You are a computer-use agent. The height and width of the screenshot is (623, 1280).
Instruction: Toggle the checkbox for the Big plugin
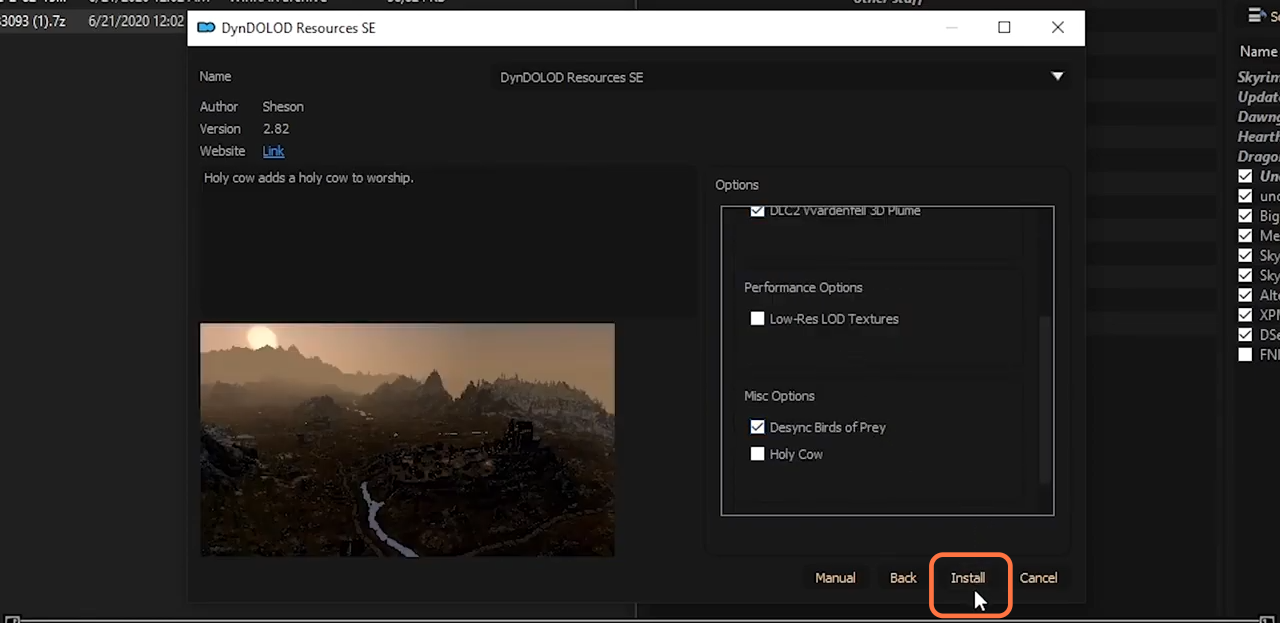point(1245,216)
